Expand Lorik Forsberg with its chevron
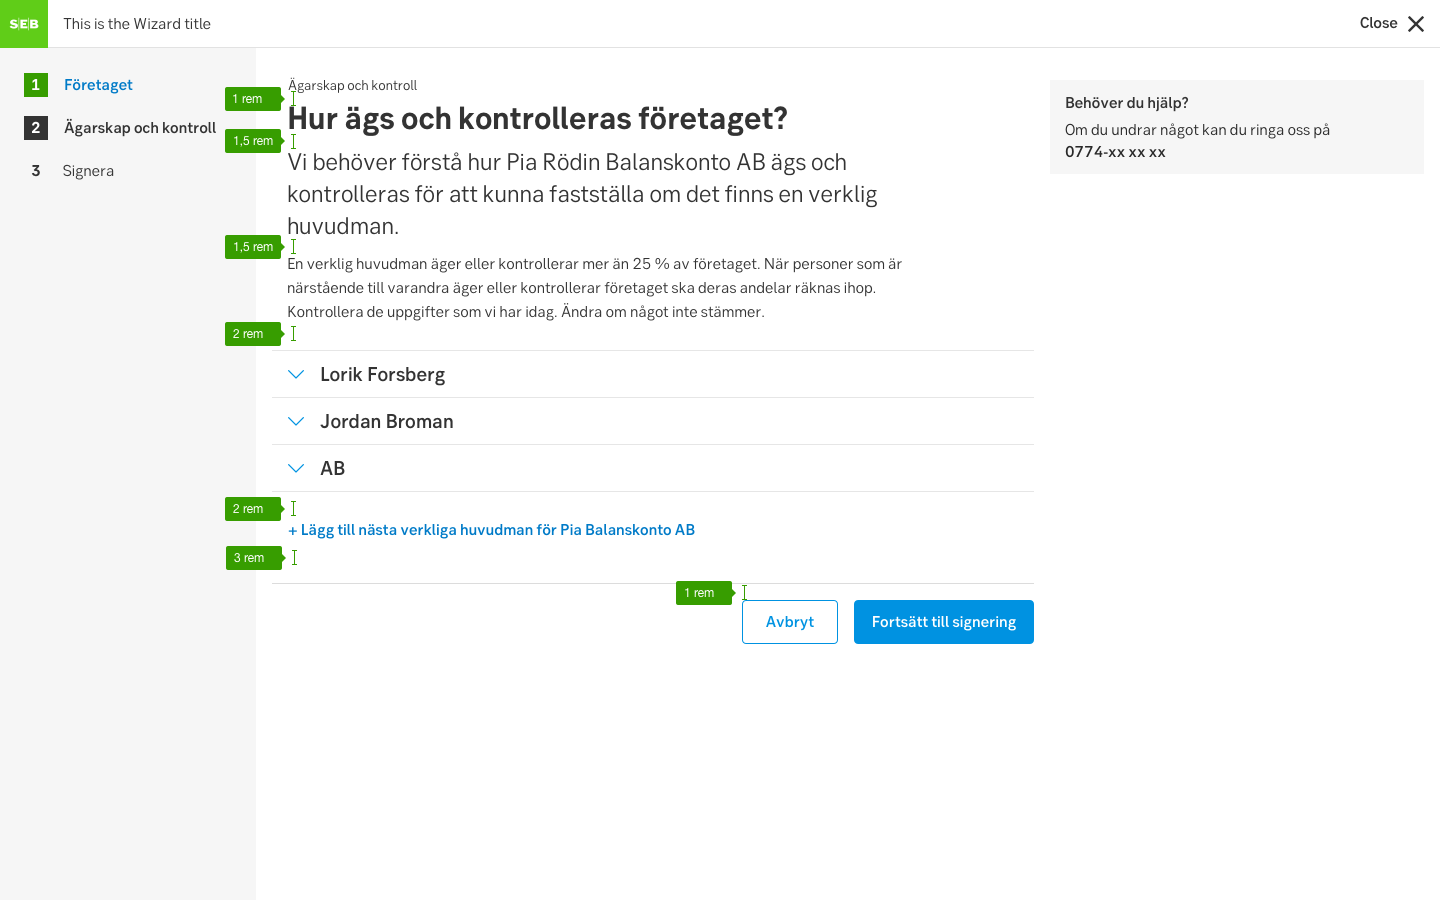The width and height of the screenshot is (1440, 900). tap(296, 375)
